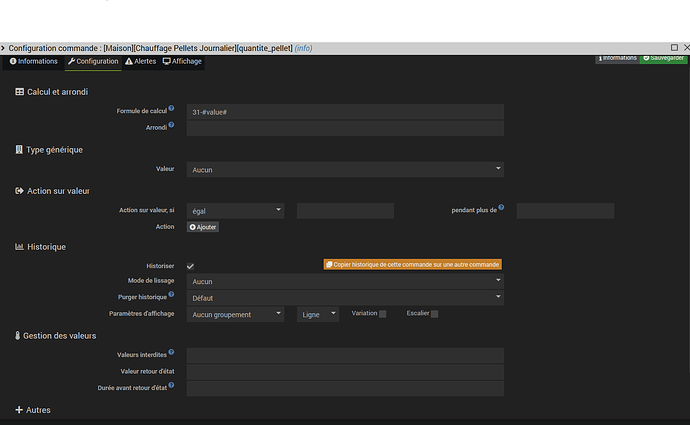690x425 pixels.
Task: Open the Purger historique dropdown
Action: 345,298
